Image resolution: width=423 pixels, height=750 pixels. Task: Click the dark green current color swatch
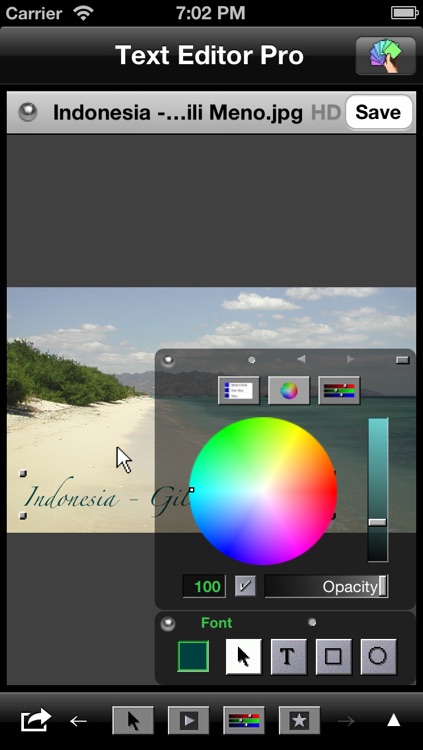click(x=193, y=656)
